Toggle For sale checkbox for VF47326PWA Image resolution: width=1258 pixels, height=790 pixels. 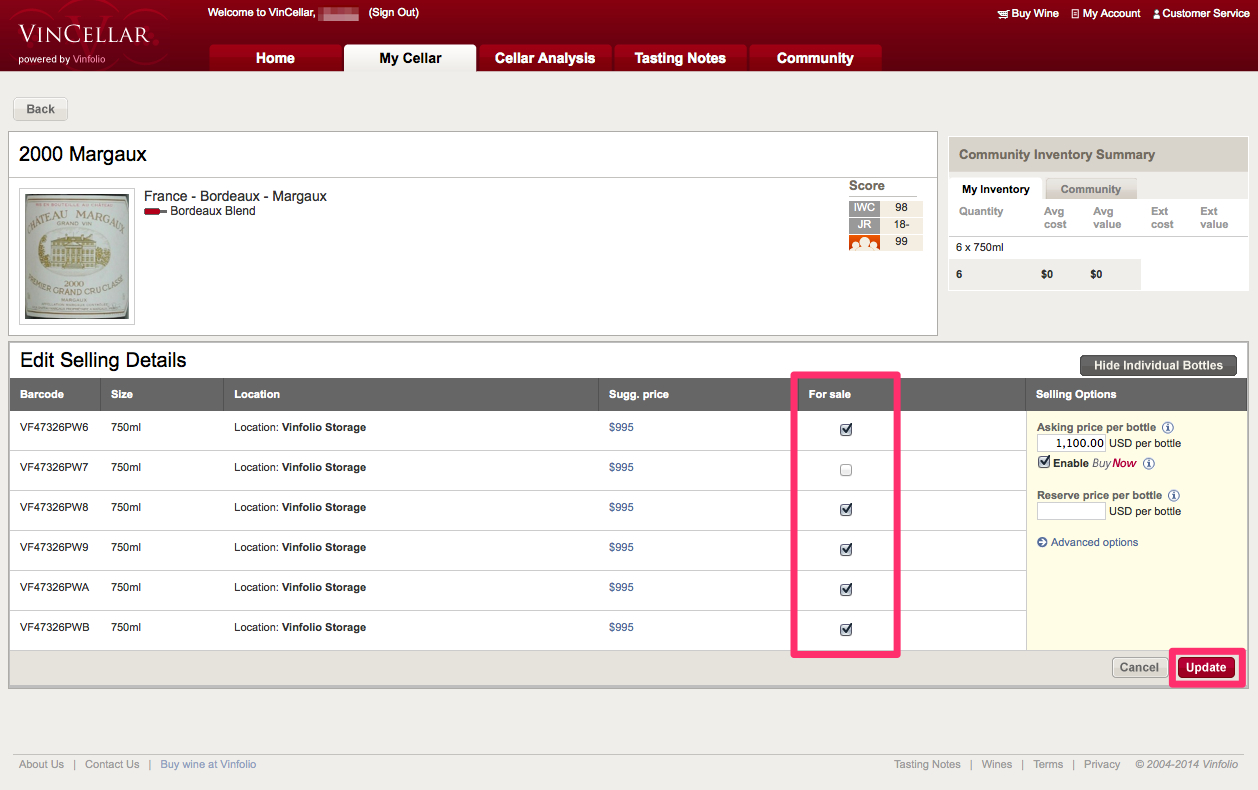pos(846,590)
